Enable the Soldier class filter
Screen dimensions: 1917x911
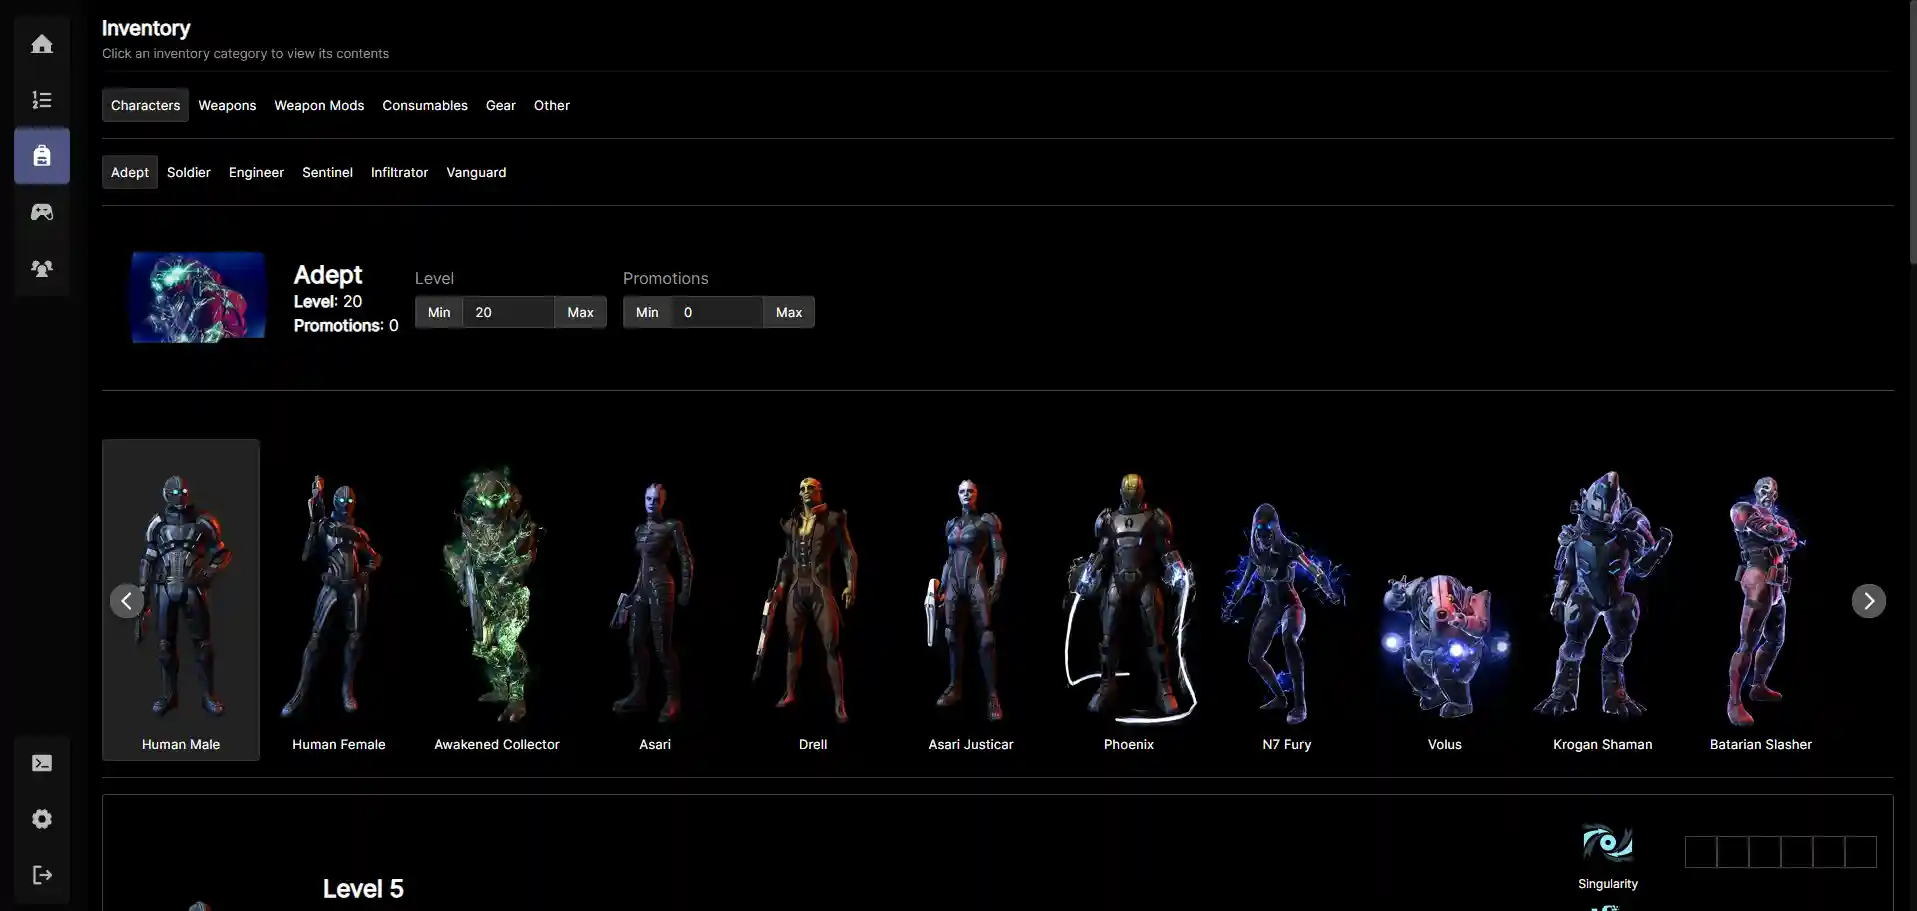tap(188, 172)
